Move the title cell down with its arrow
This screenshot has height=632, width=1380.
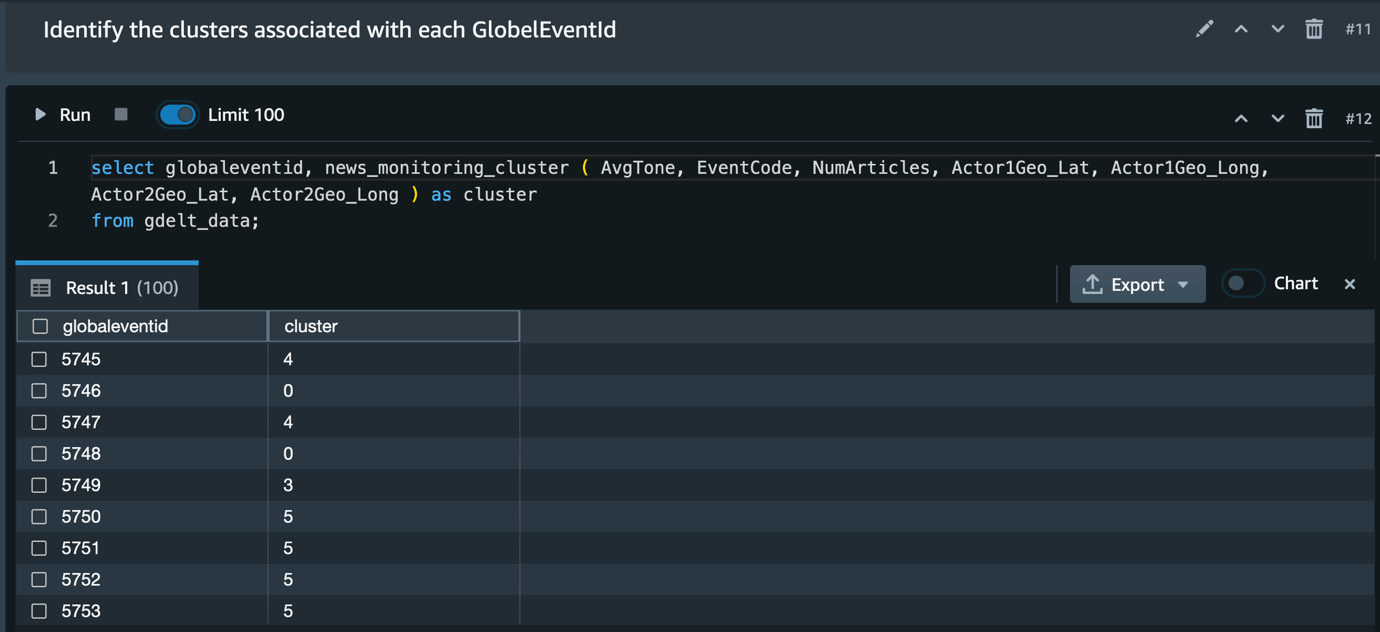pos(1277,29)
